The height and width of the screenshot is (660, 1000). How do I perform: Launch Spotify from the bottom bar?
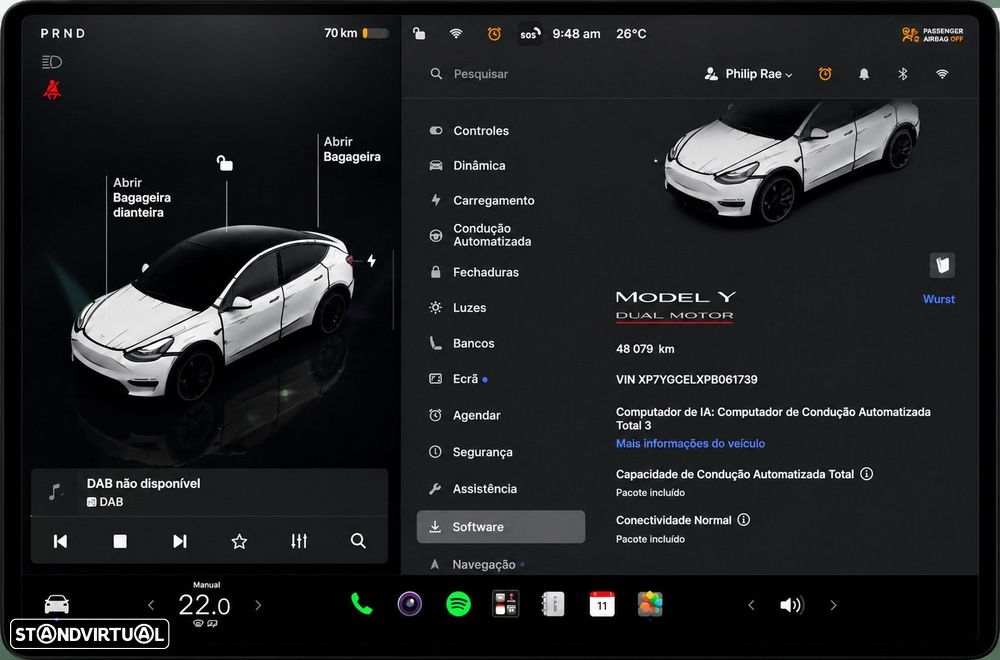pos(458,603)
